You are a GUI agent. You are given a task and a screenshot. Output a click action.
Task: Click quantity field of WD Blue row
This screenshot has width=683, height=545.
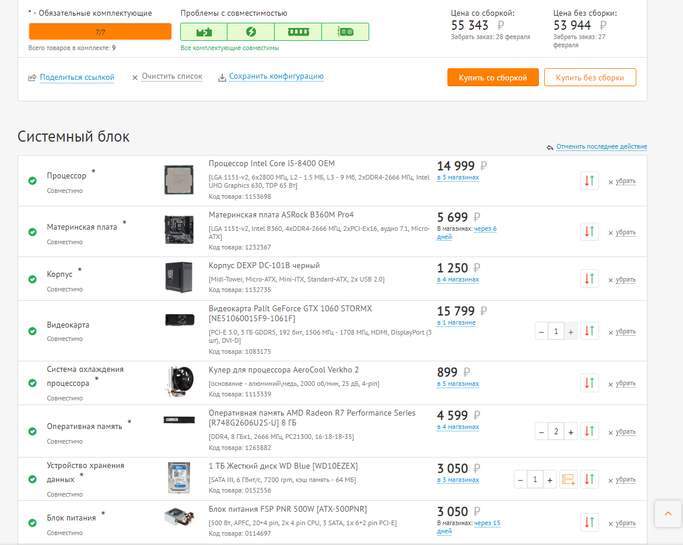pyautogui.click(x=535, y=480)
